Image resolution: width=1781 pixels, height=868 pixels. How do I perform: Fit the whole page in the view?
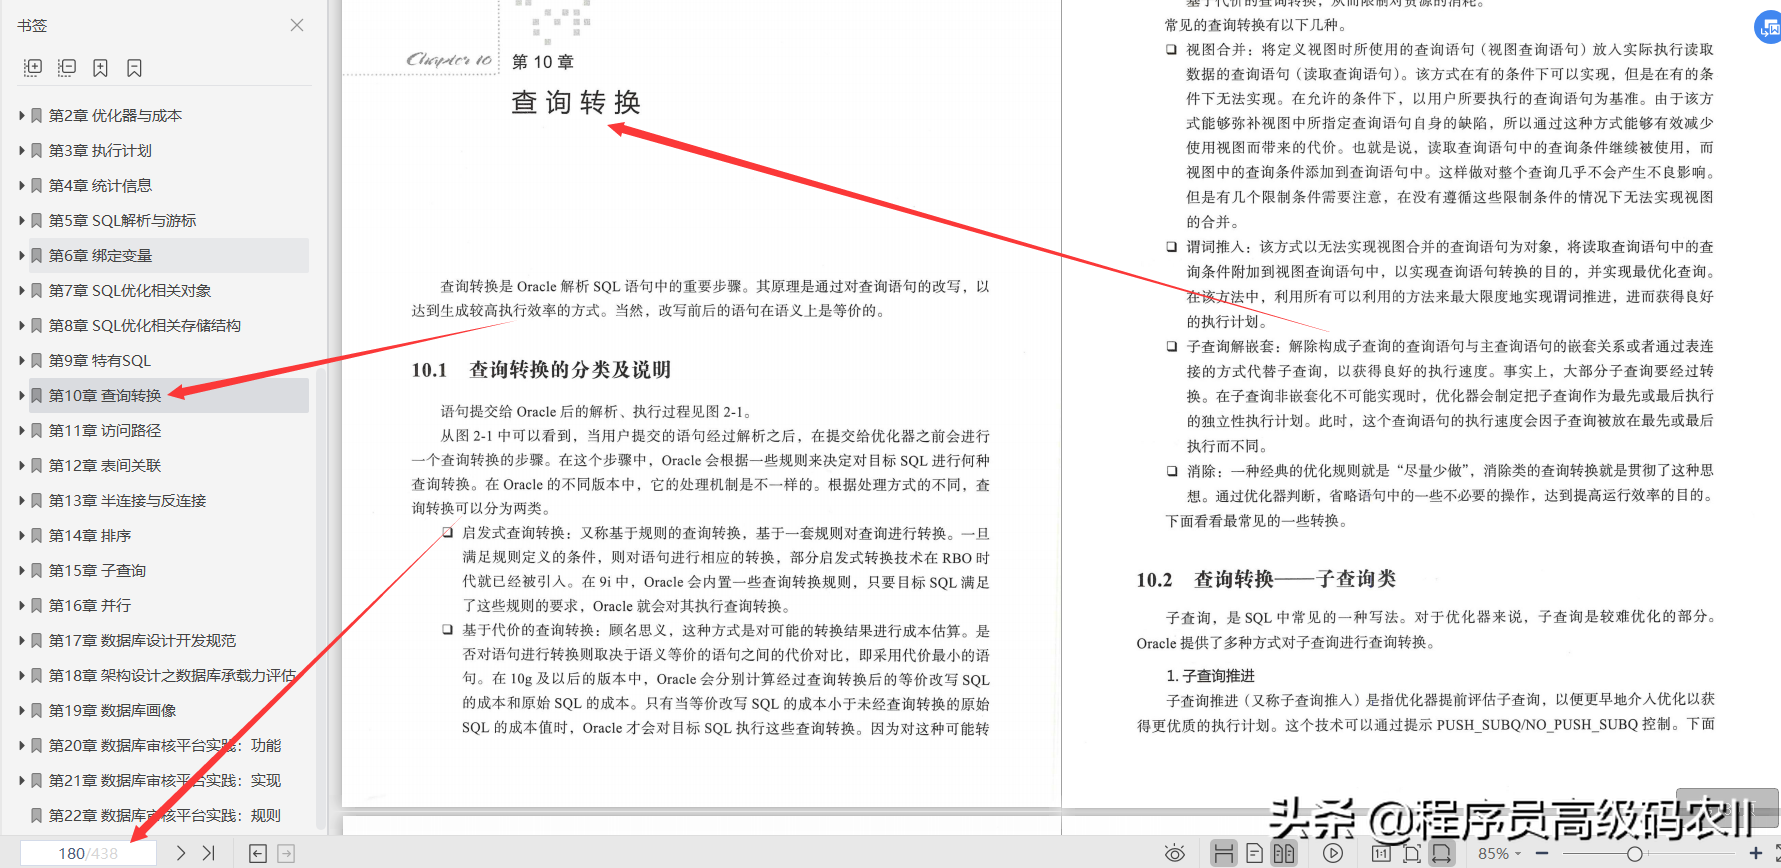tap(1411, 853)
